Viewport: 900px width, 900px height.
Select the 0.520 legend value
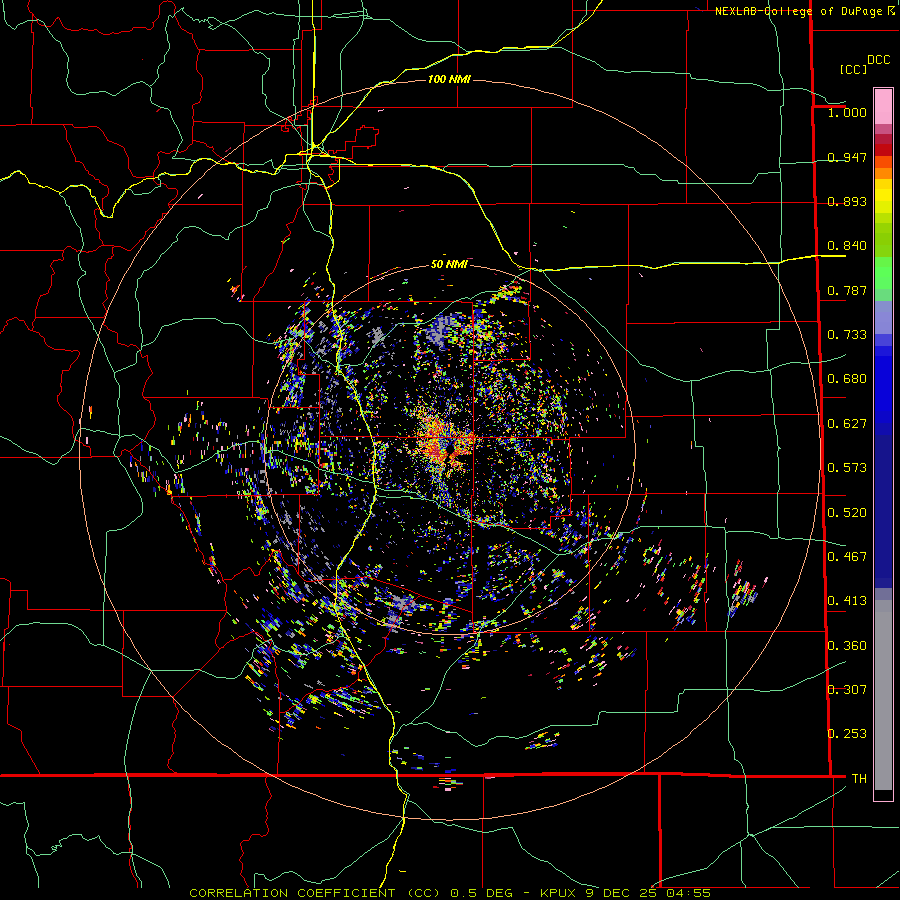point(847,513)
